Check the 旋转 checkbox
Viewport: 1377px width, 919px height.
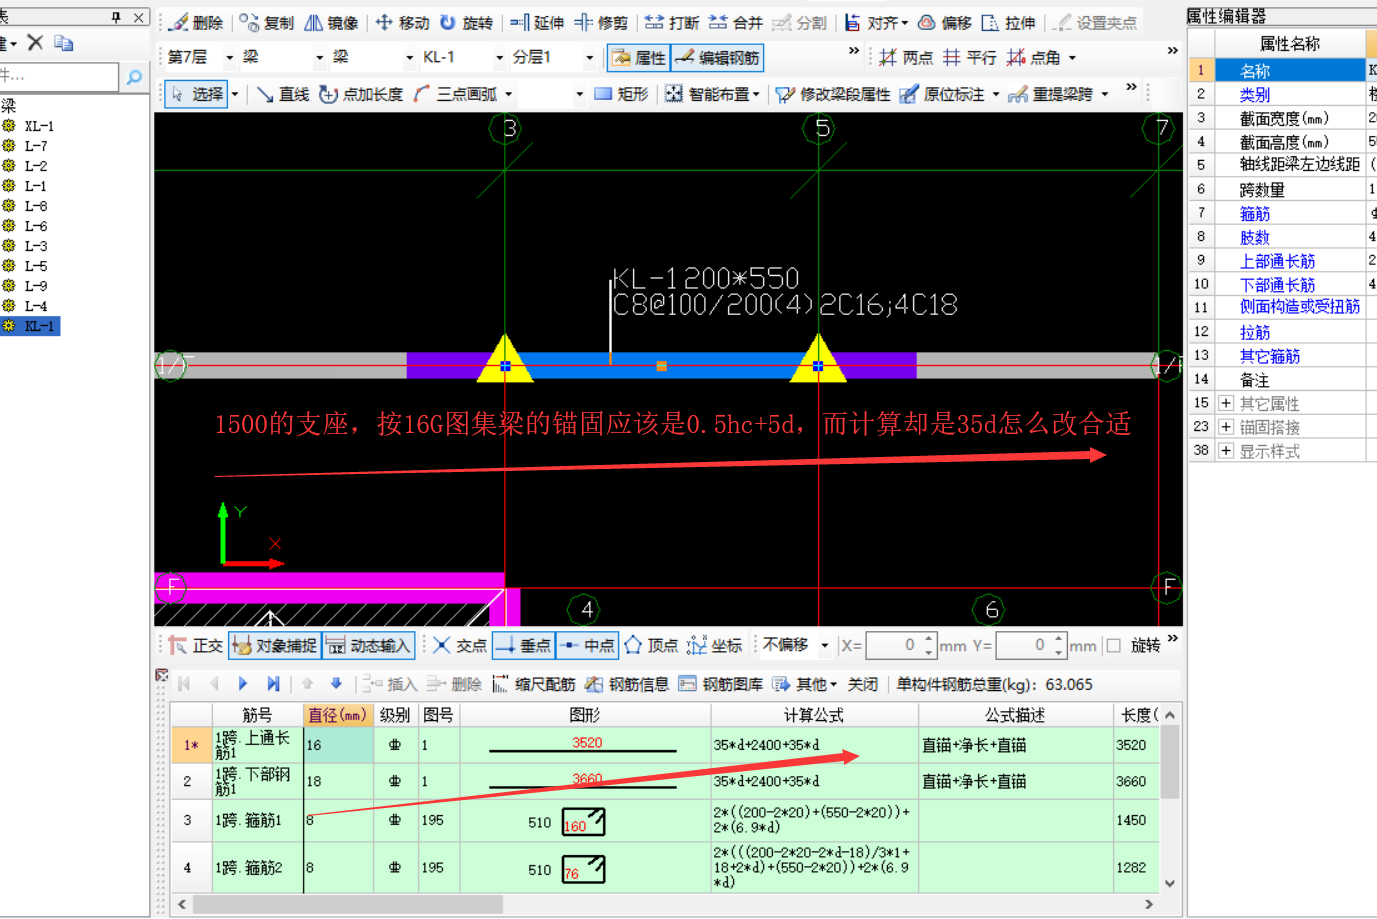[x=1113, y=646]
